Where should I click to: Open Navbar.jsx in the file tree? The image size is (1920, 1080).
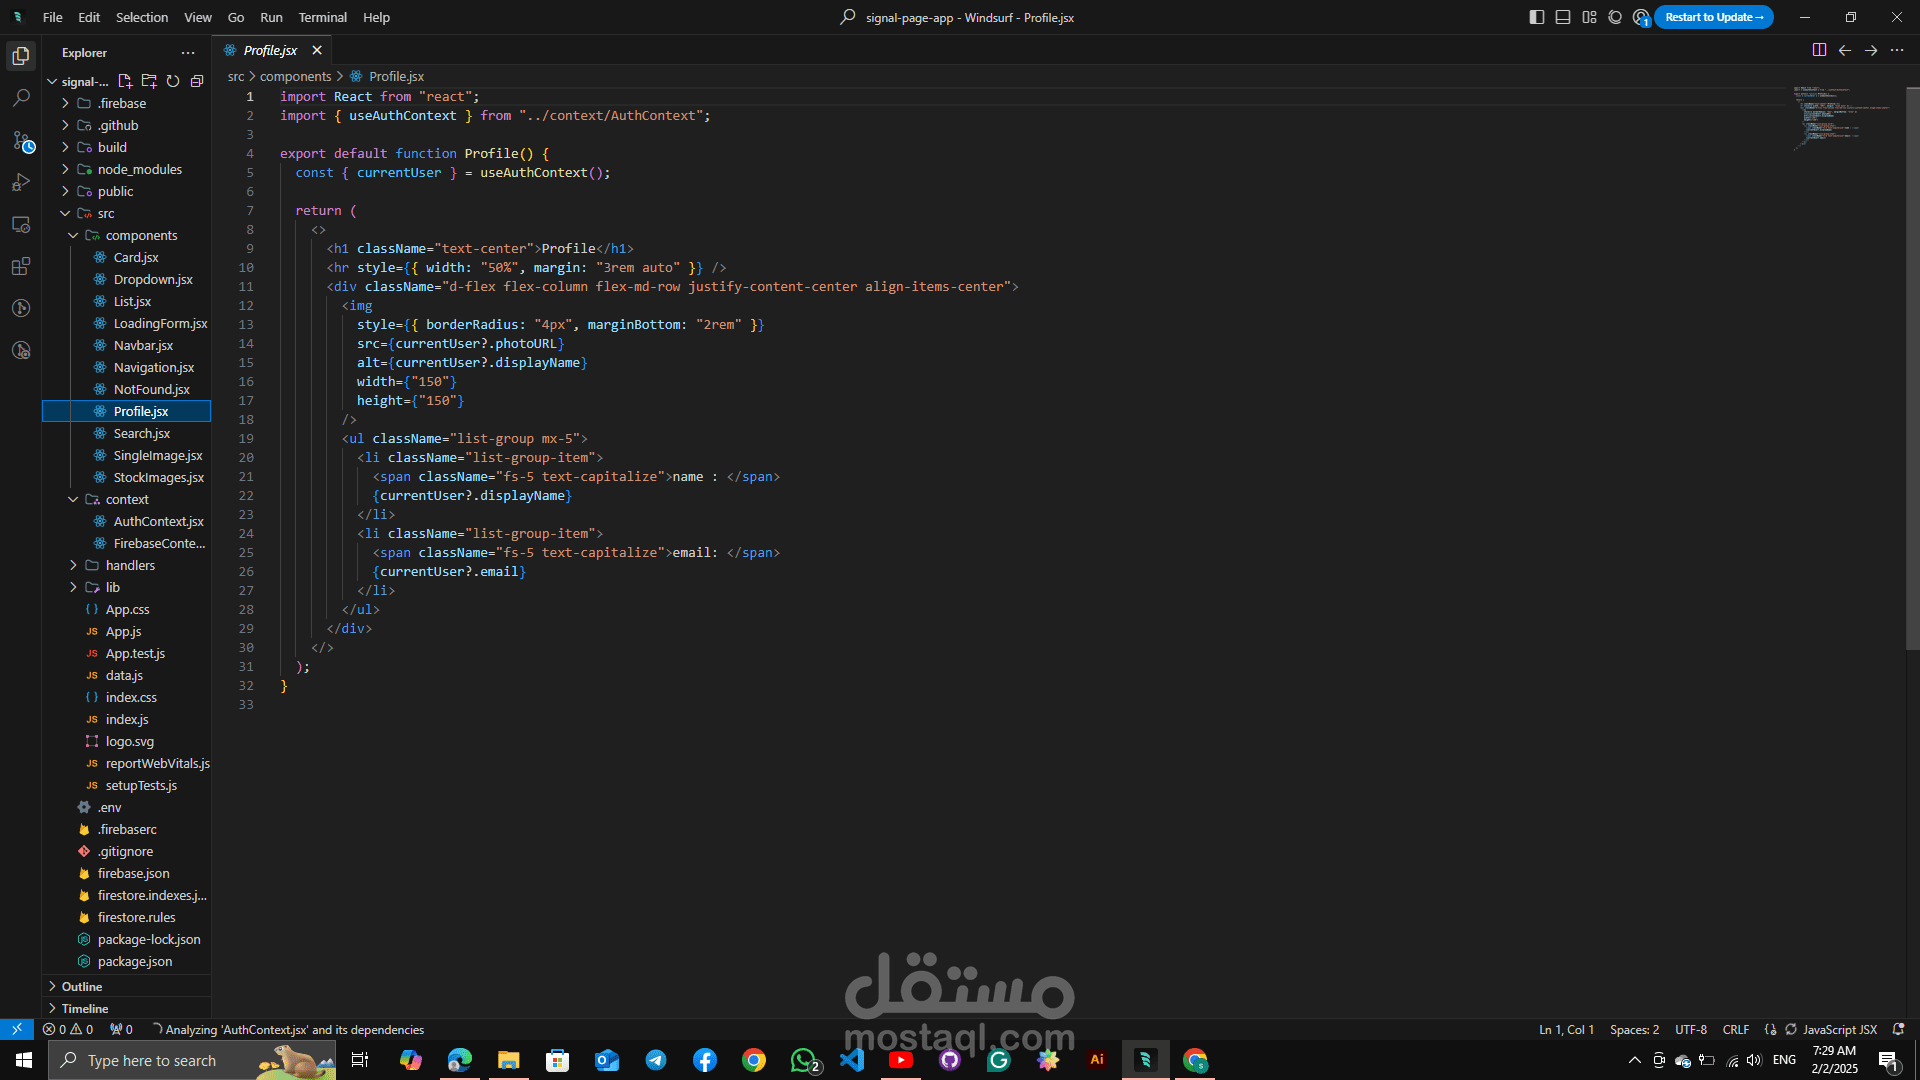pyautogui.click(x=143, y=345)
